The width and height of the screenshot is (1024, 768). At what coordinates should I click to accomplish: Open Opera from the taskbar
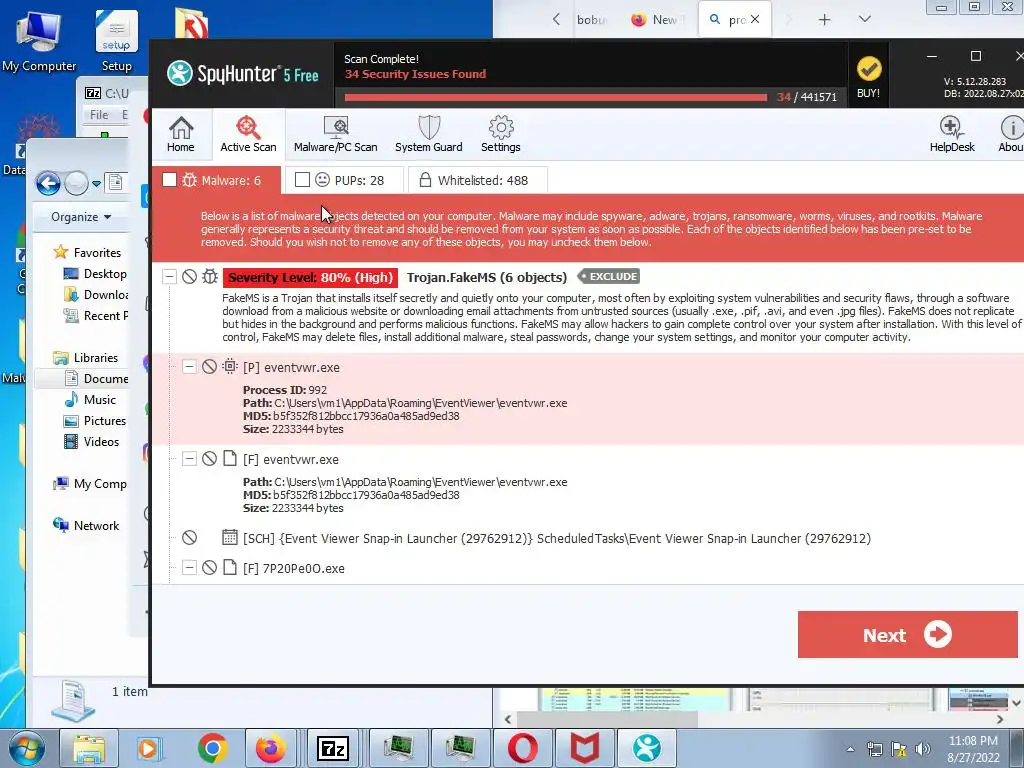point(522,748)
